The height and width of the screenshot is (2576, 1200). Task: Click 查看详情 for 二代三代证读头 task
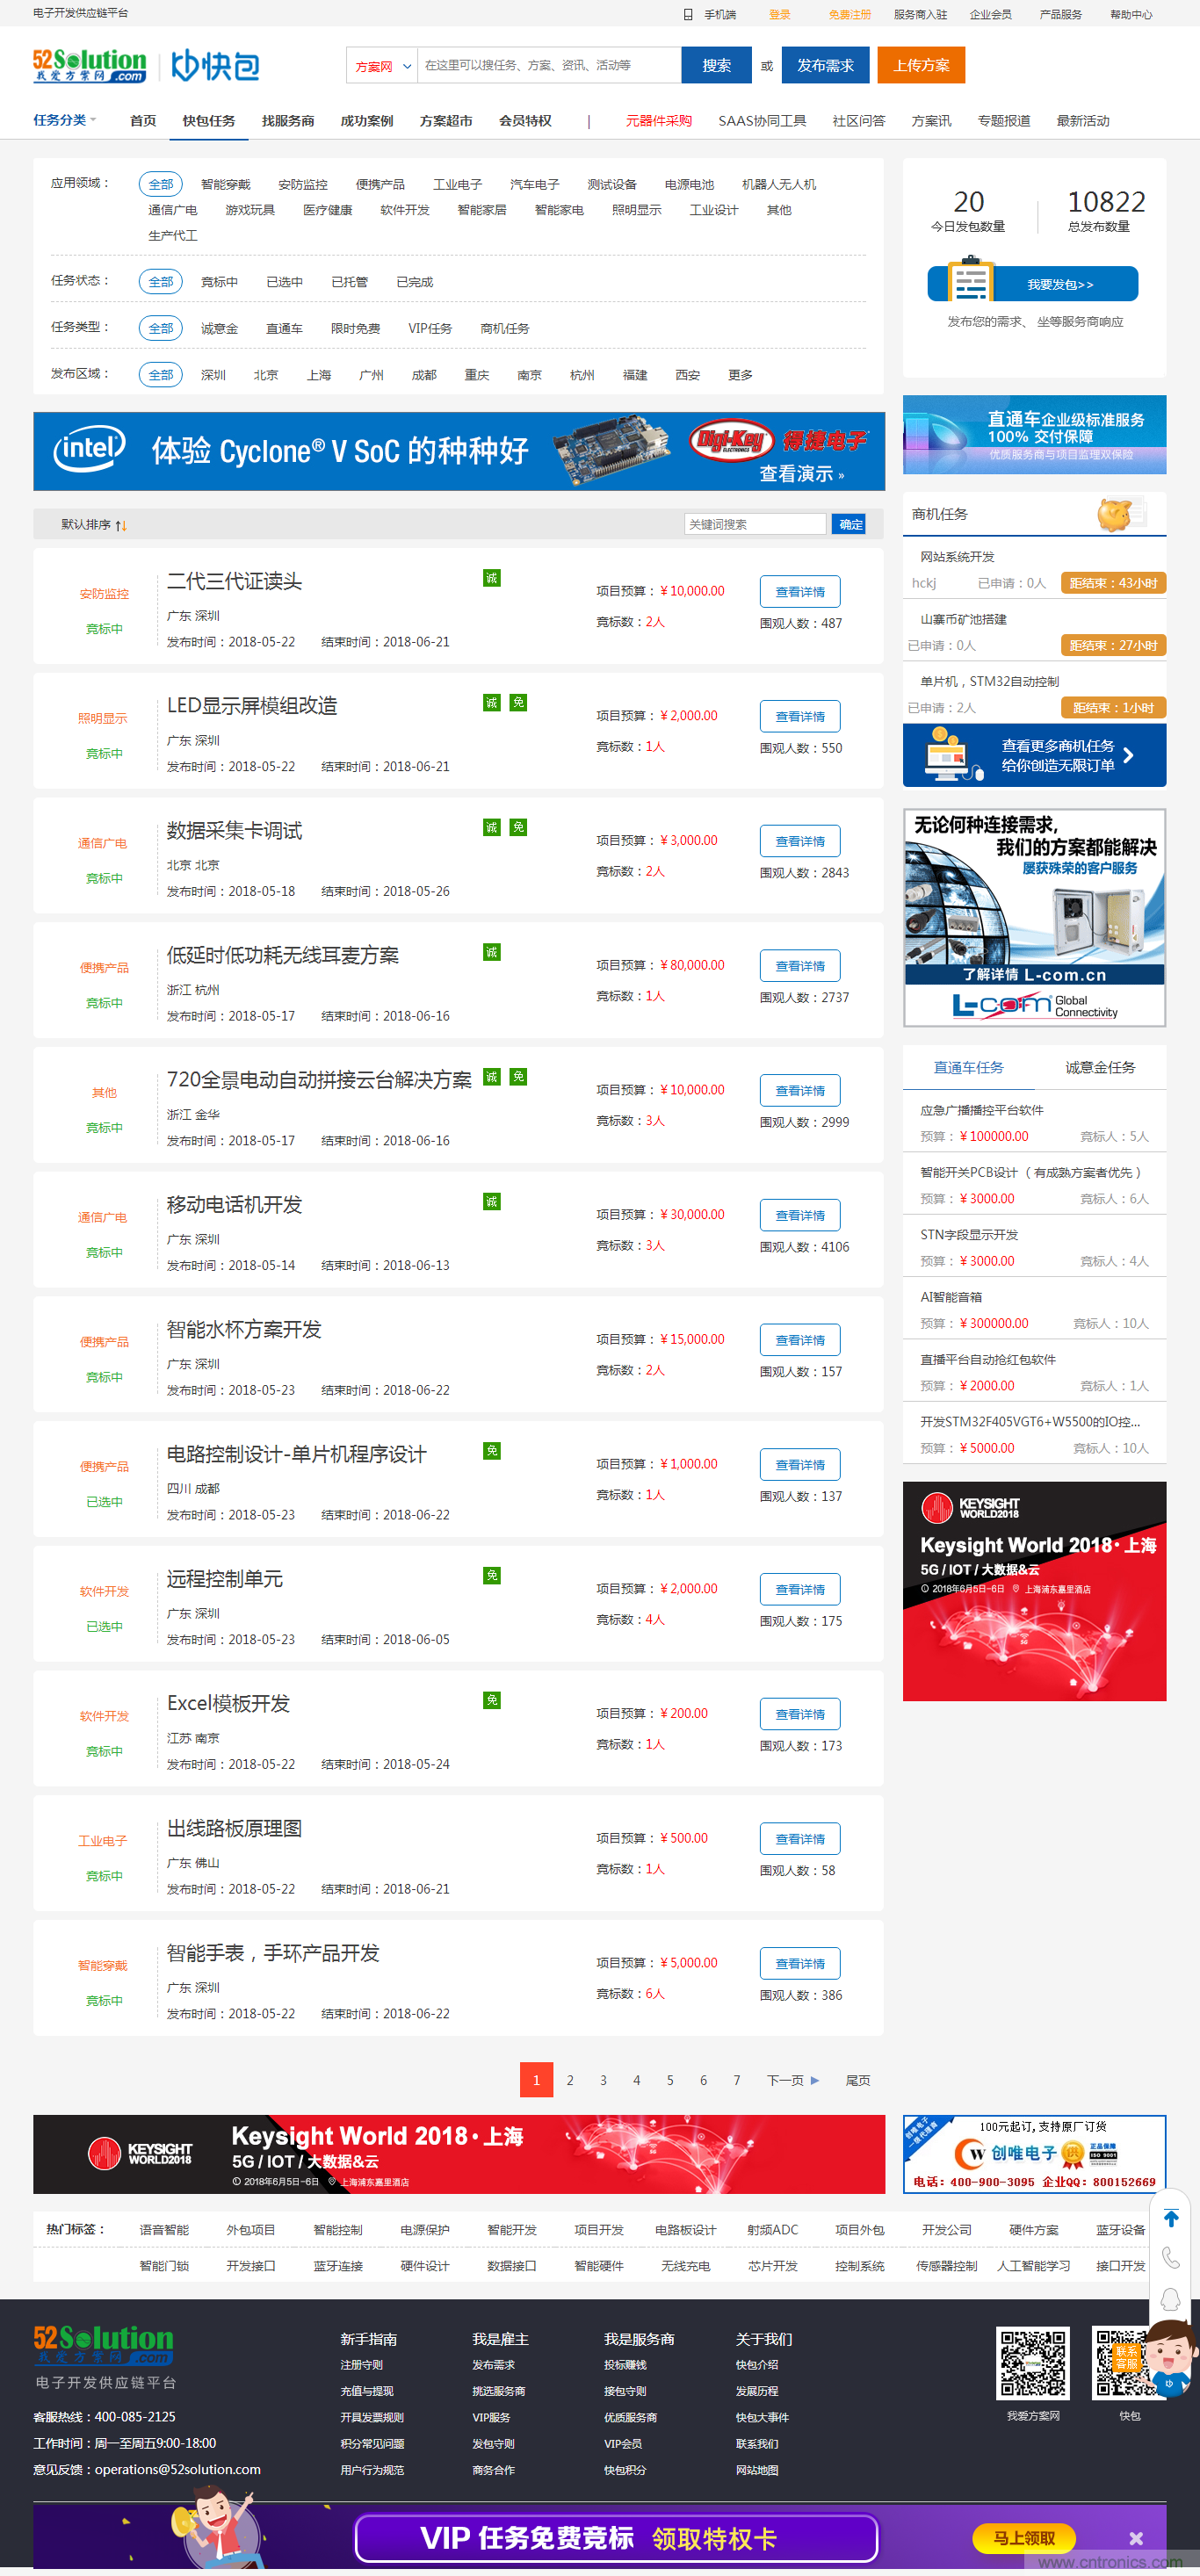pos(799,592)
